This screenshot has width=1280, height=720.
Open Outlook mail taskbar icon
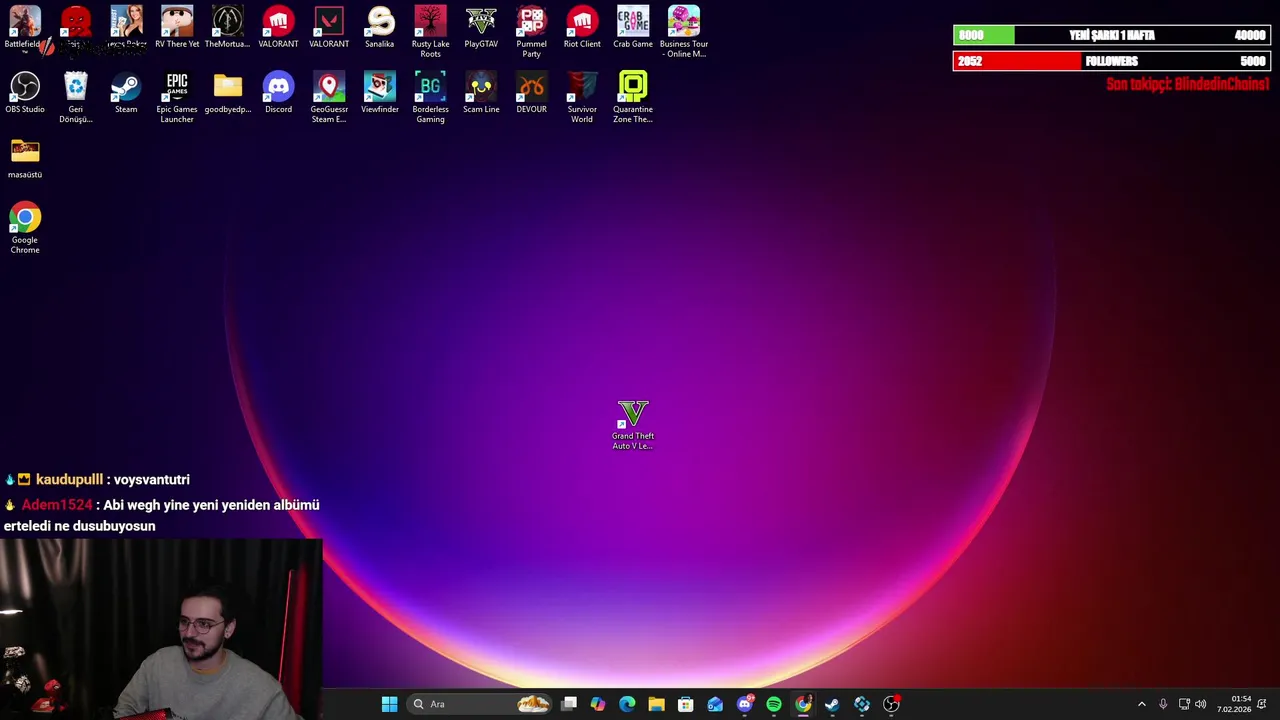pyautogui.click(x=715, y=704)
